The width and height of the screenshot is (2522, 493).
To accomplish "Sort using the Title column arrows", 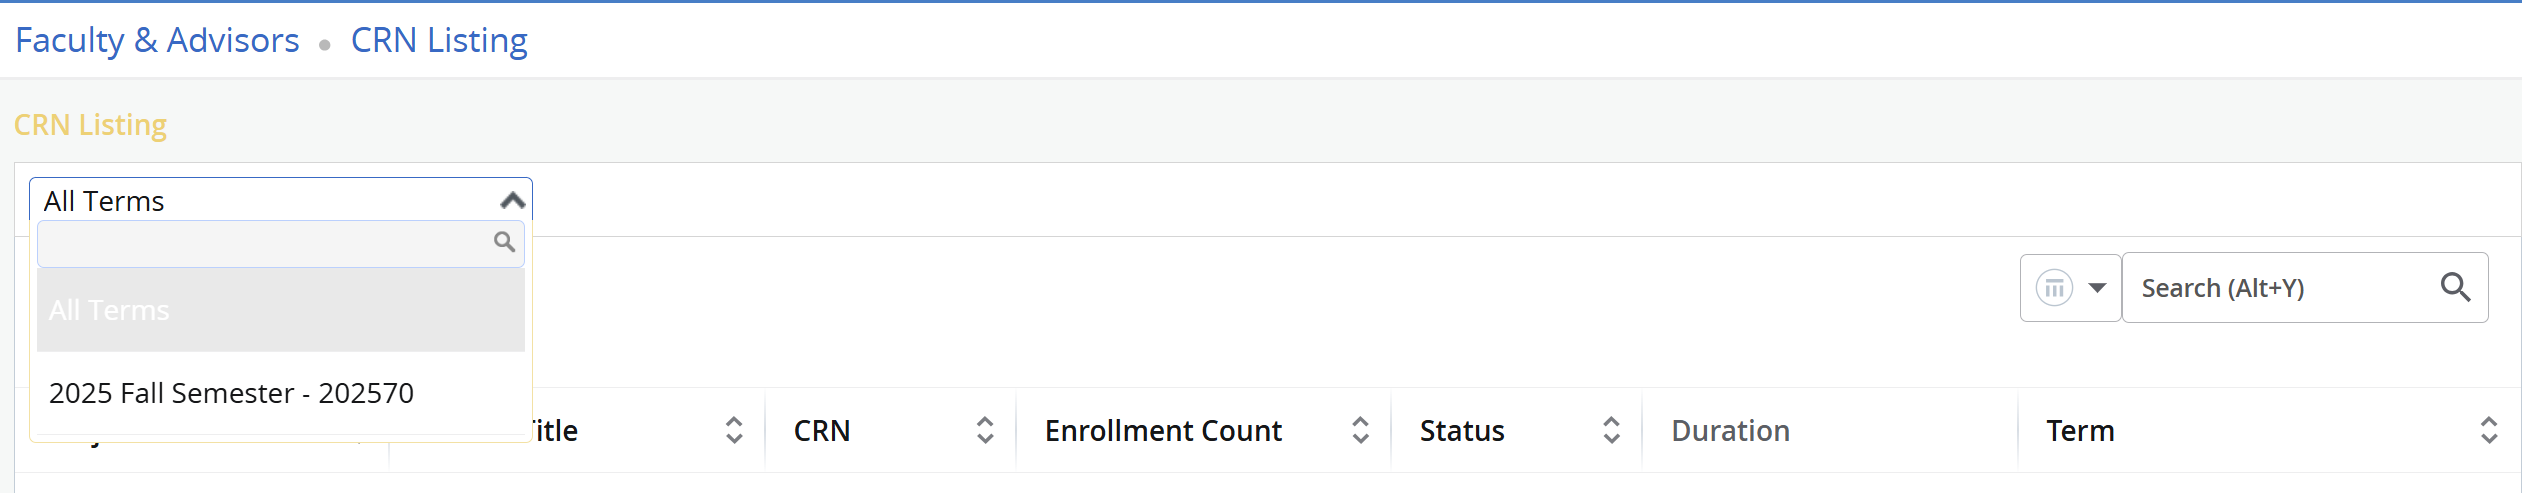I will tap(734, 430).
